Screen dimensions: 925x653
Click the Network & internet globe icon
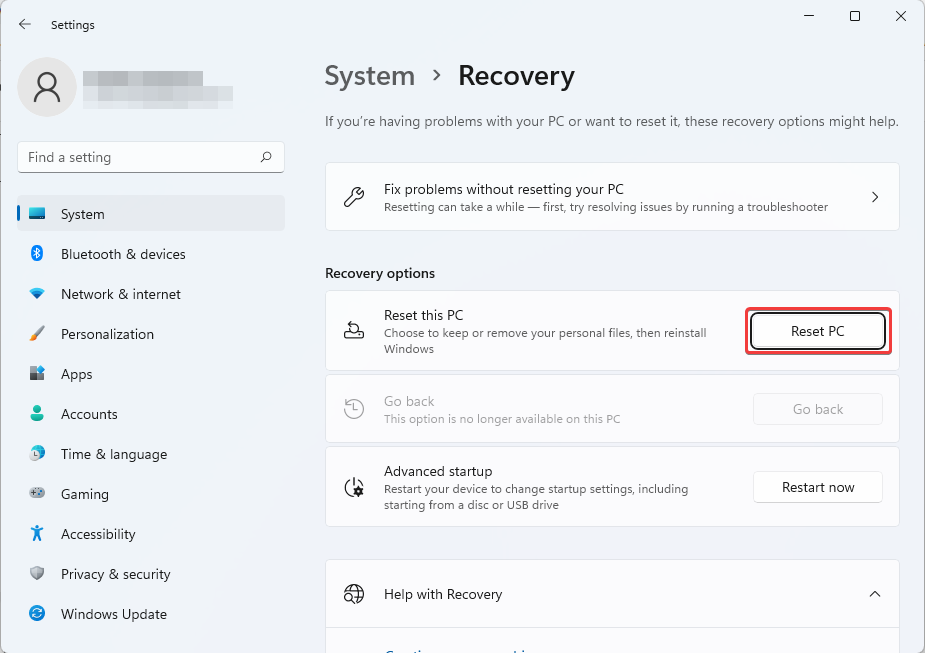pos(38,294)
